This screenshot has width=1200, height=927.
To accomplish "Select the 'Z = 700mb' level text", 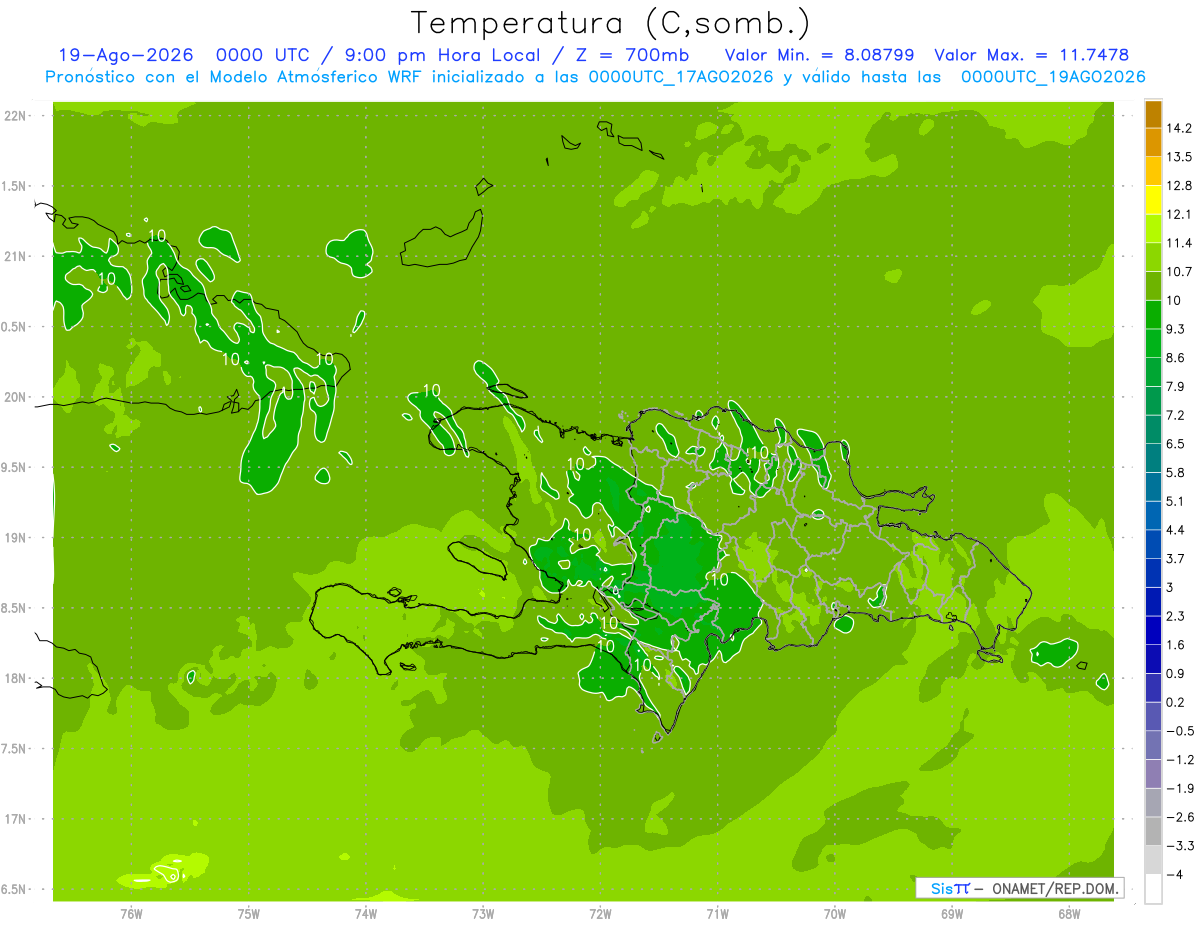I will pyautogui.click(x=632, y=55).
